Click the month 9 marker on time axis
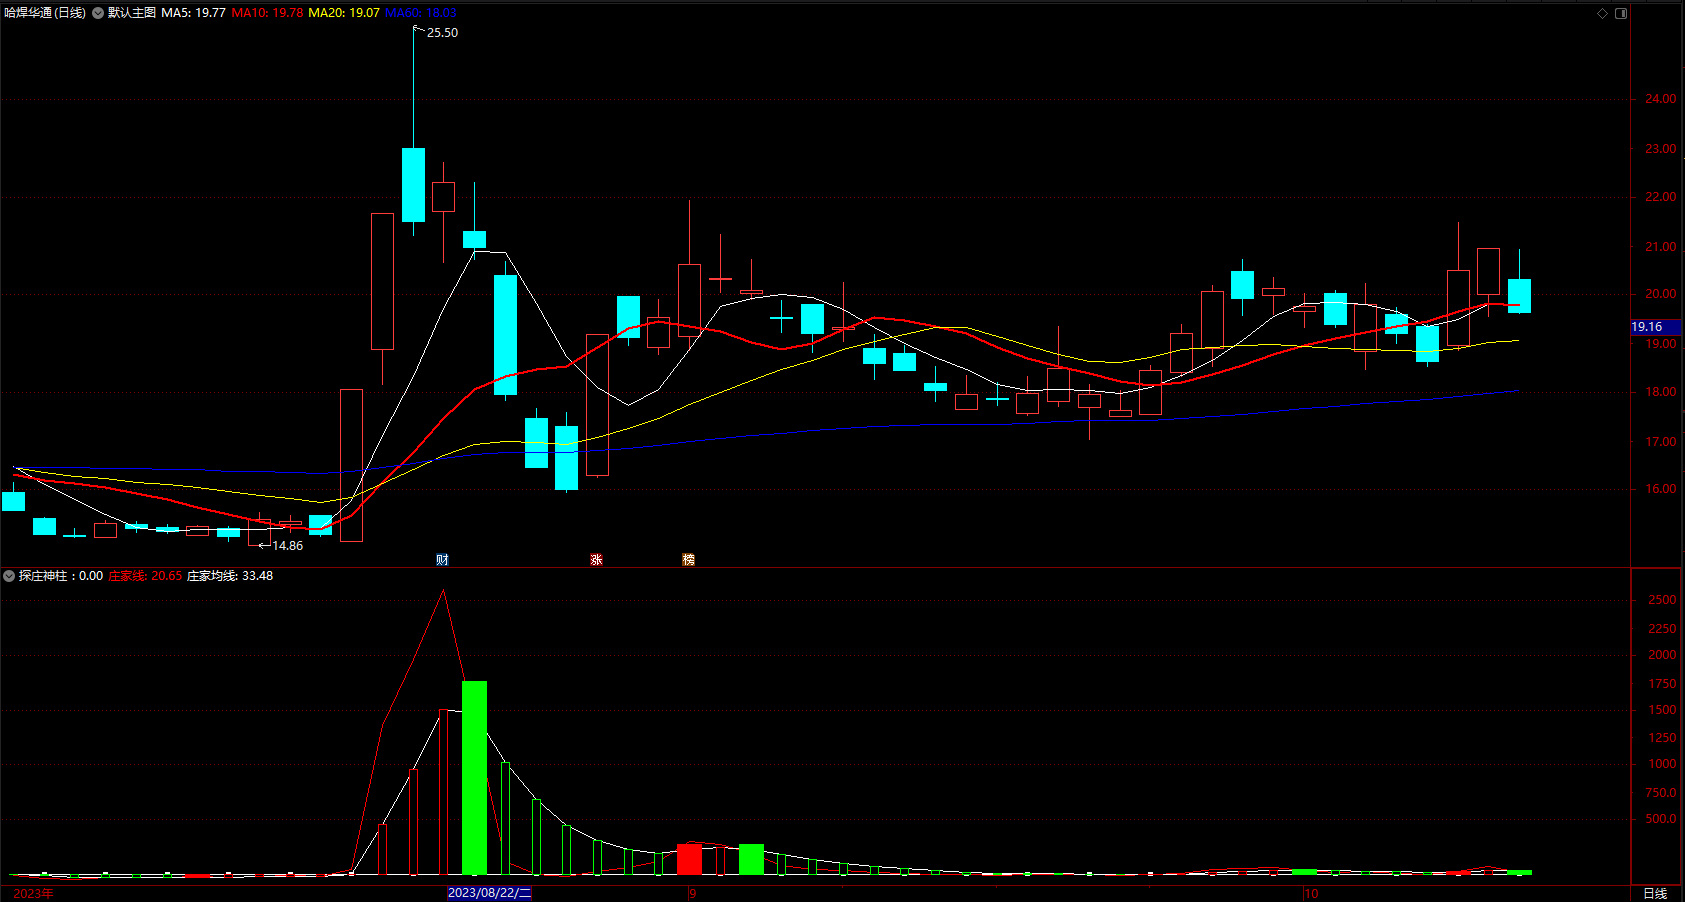1685x902 pixels. 692,893
